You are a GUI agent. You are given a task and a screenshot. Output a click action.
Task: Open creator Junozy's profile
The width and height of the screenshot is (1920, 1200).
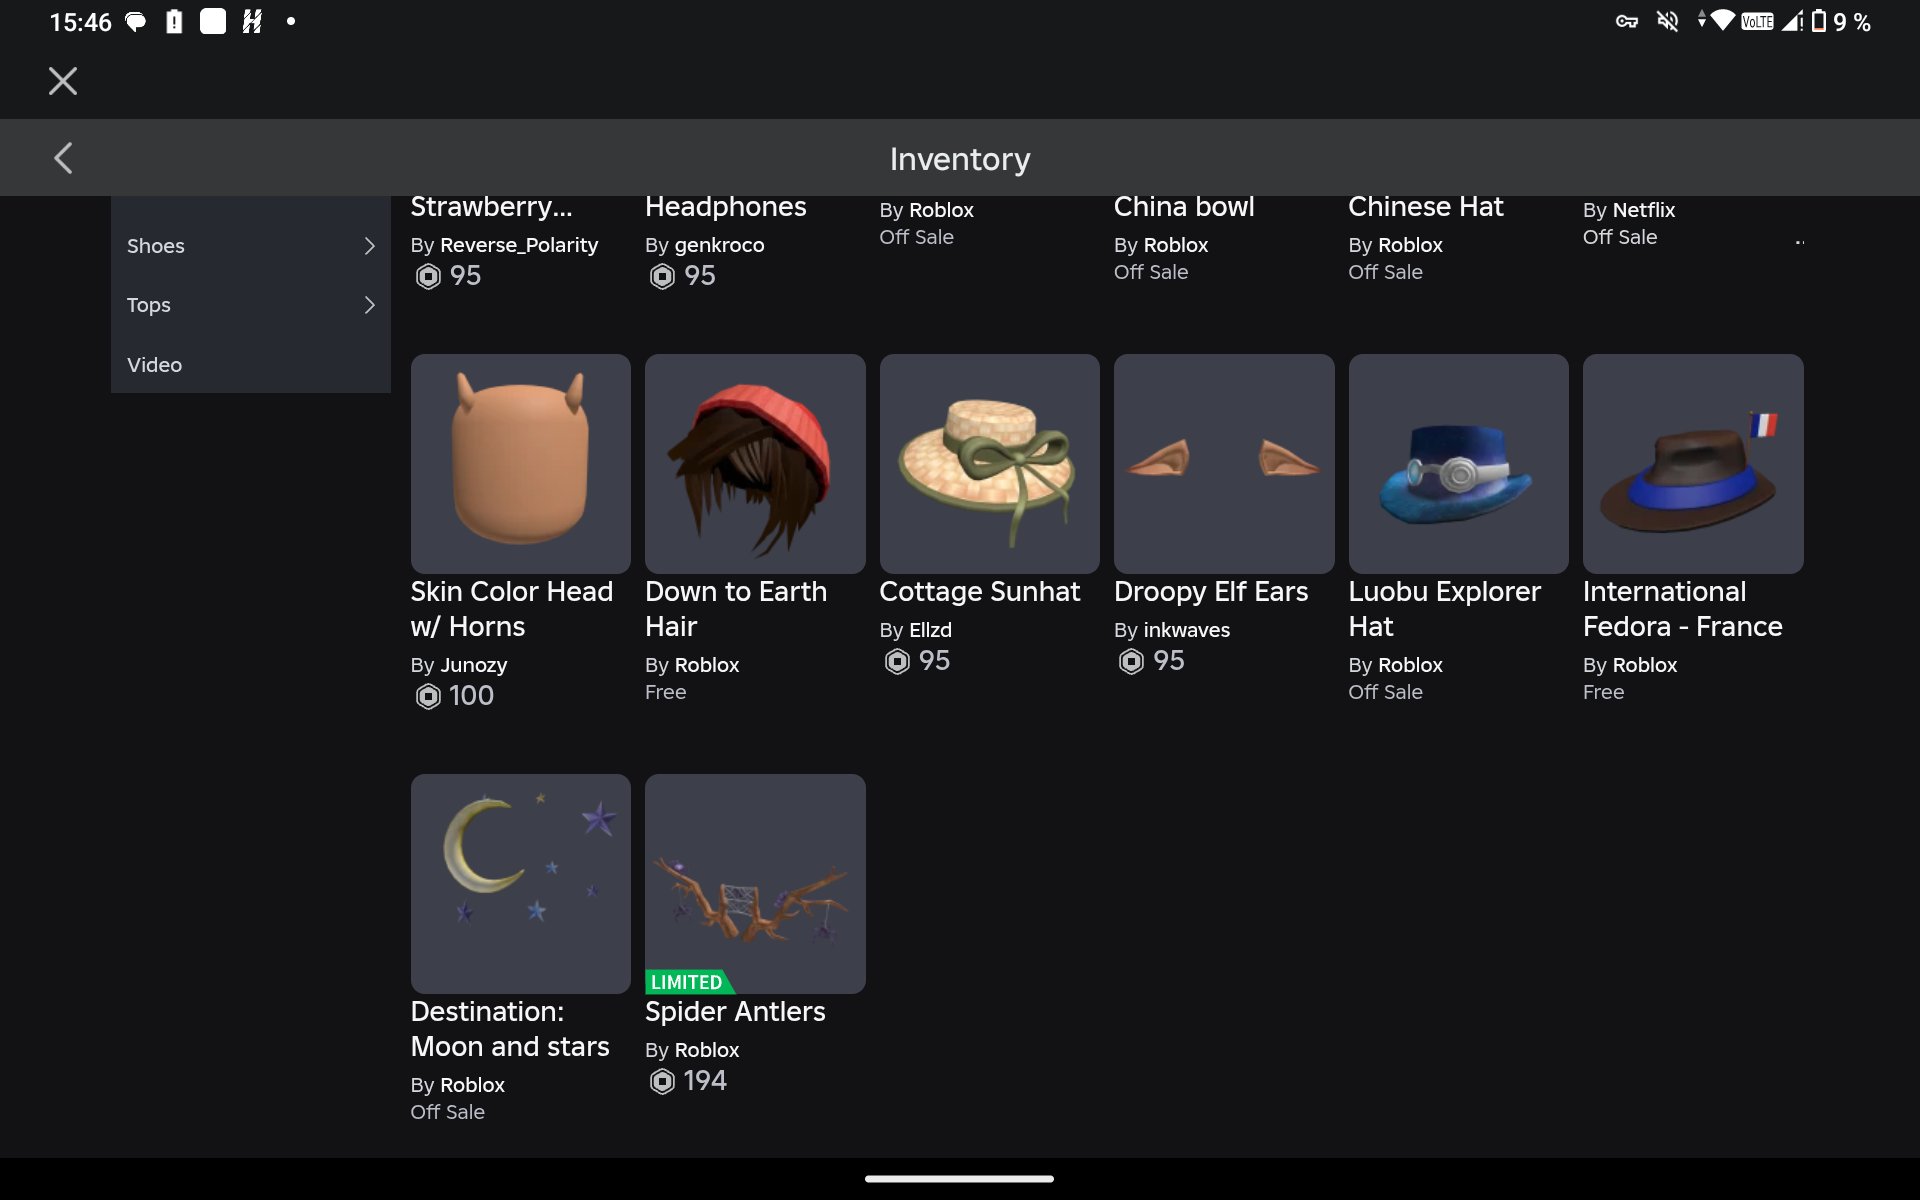pos(473,665)
